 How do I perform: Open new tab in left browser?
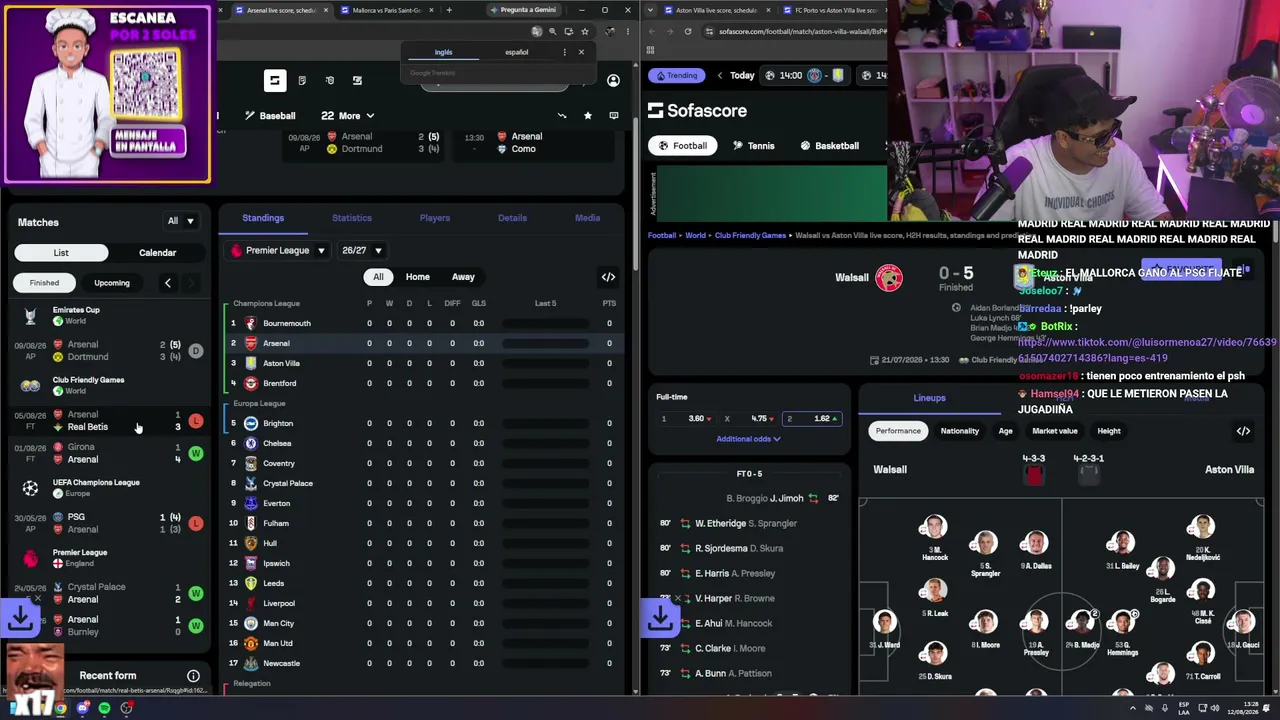449,10
